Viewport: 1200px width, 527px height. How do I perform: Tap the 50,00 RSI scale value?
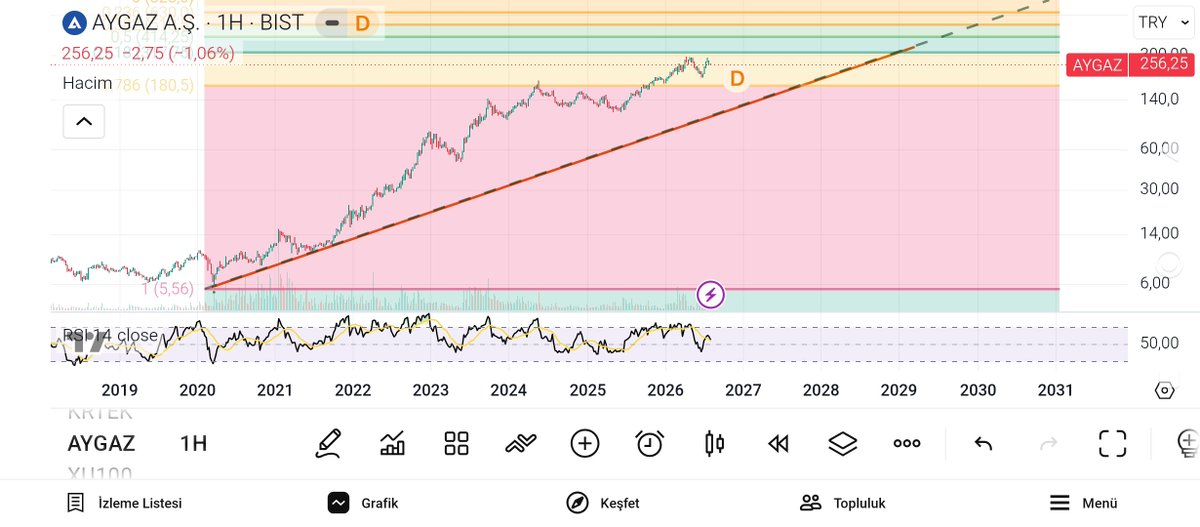click(1159, 342)
